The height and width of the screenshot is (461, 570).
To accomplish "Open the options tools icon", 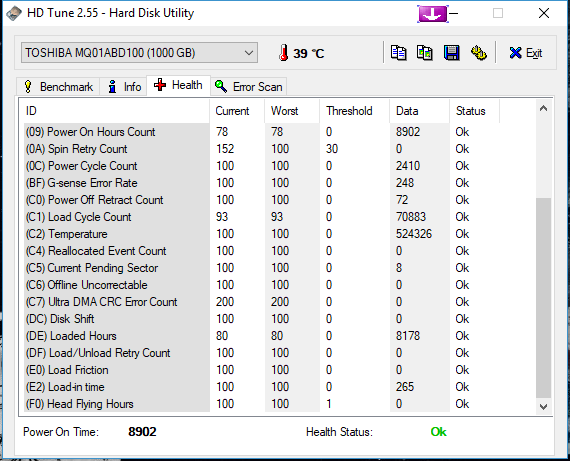I will 479,53.
